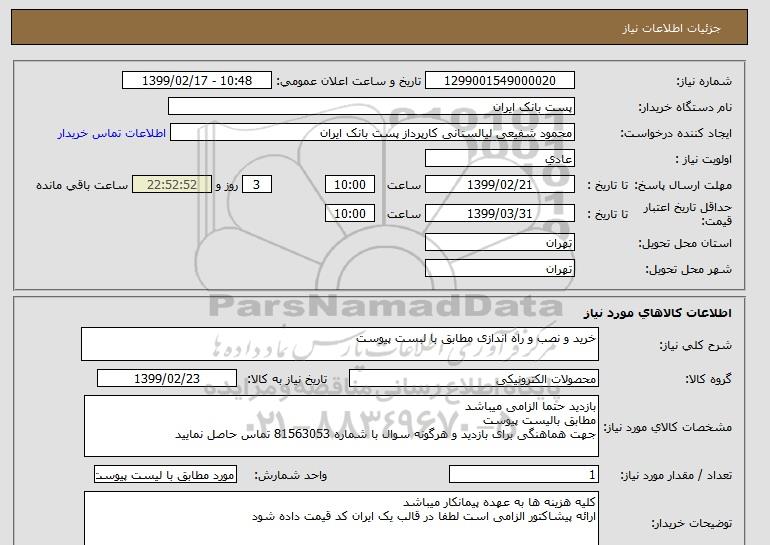The width and height of the screenshot is (770, 545).
Task: Click the label ایجاد کننده درخواست
Action: [x=676, y=133]
